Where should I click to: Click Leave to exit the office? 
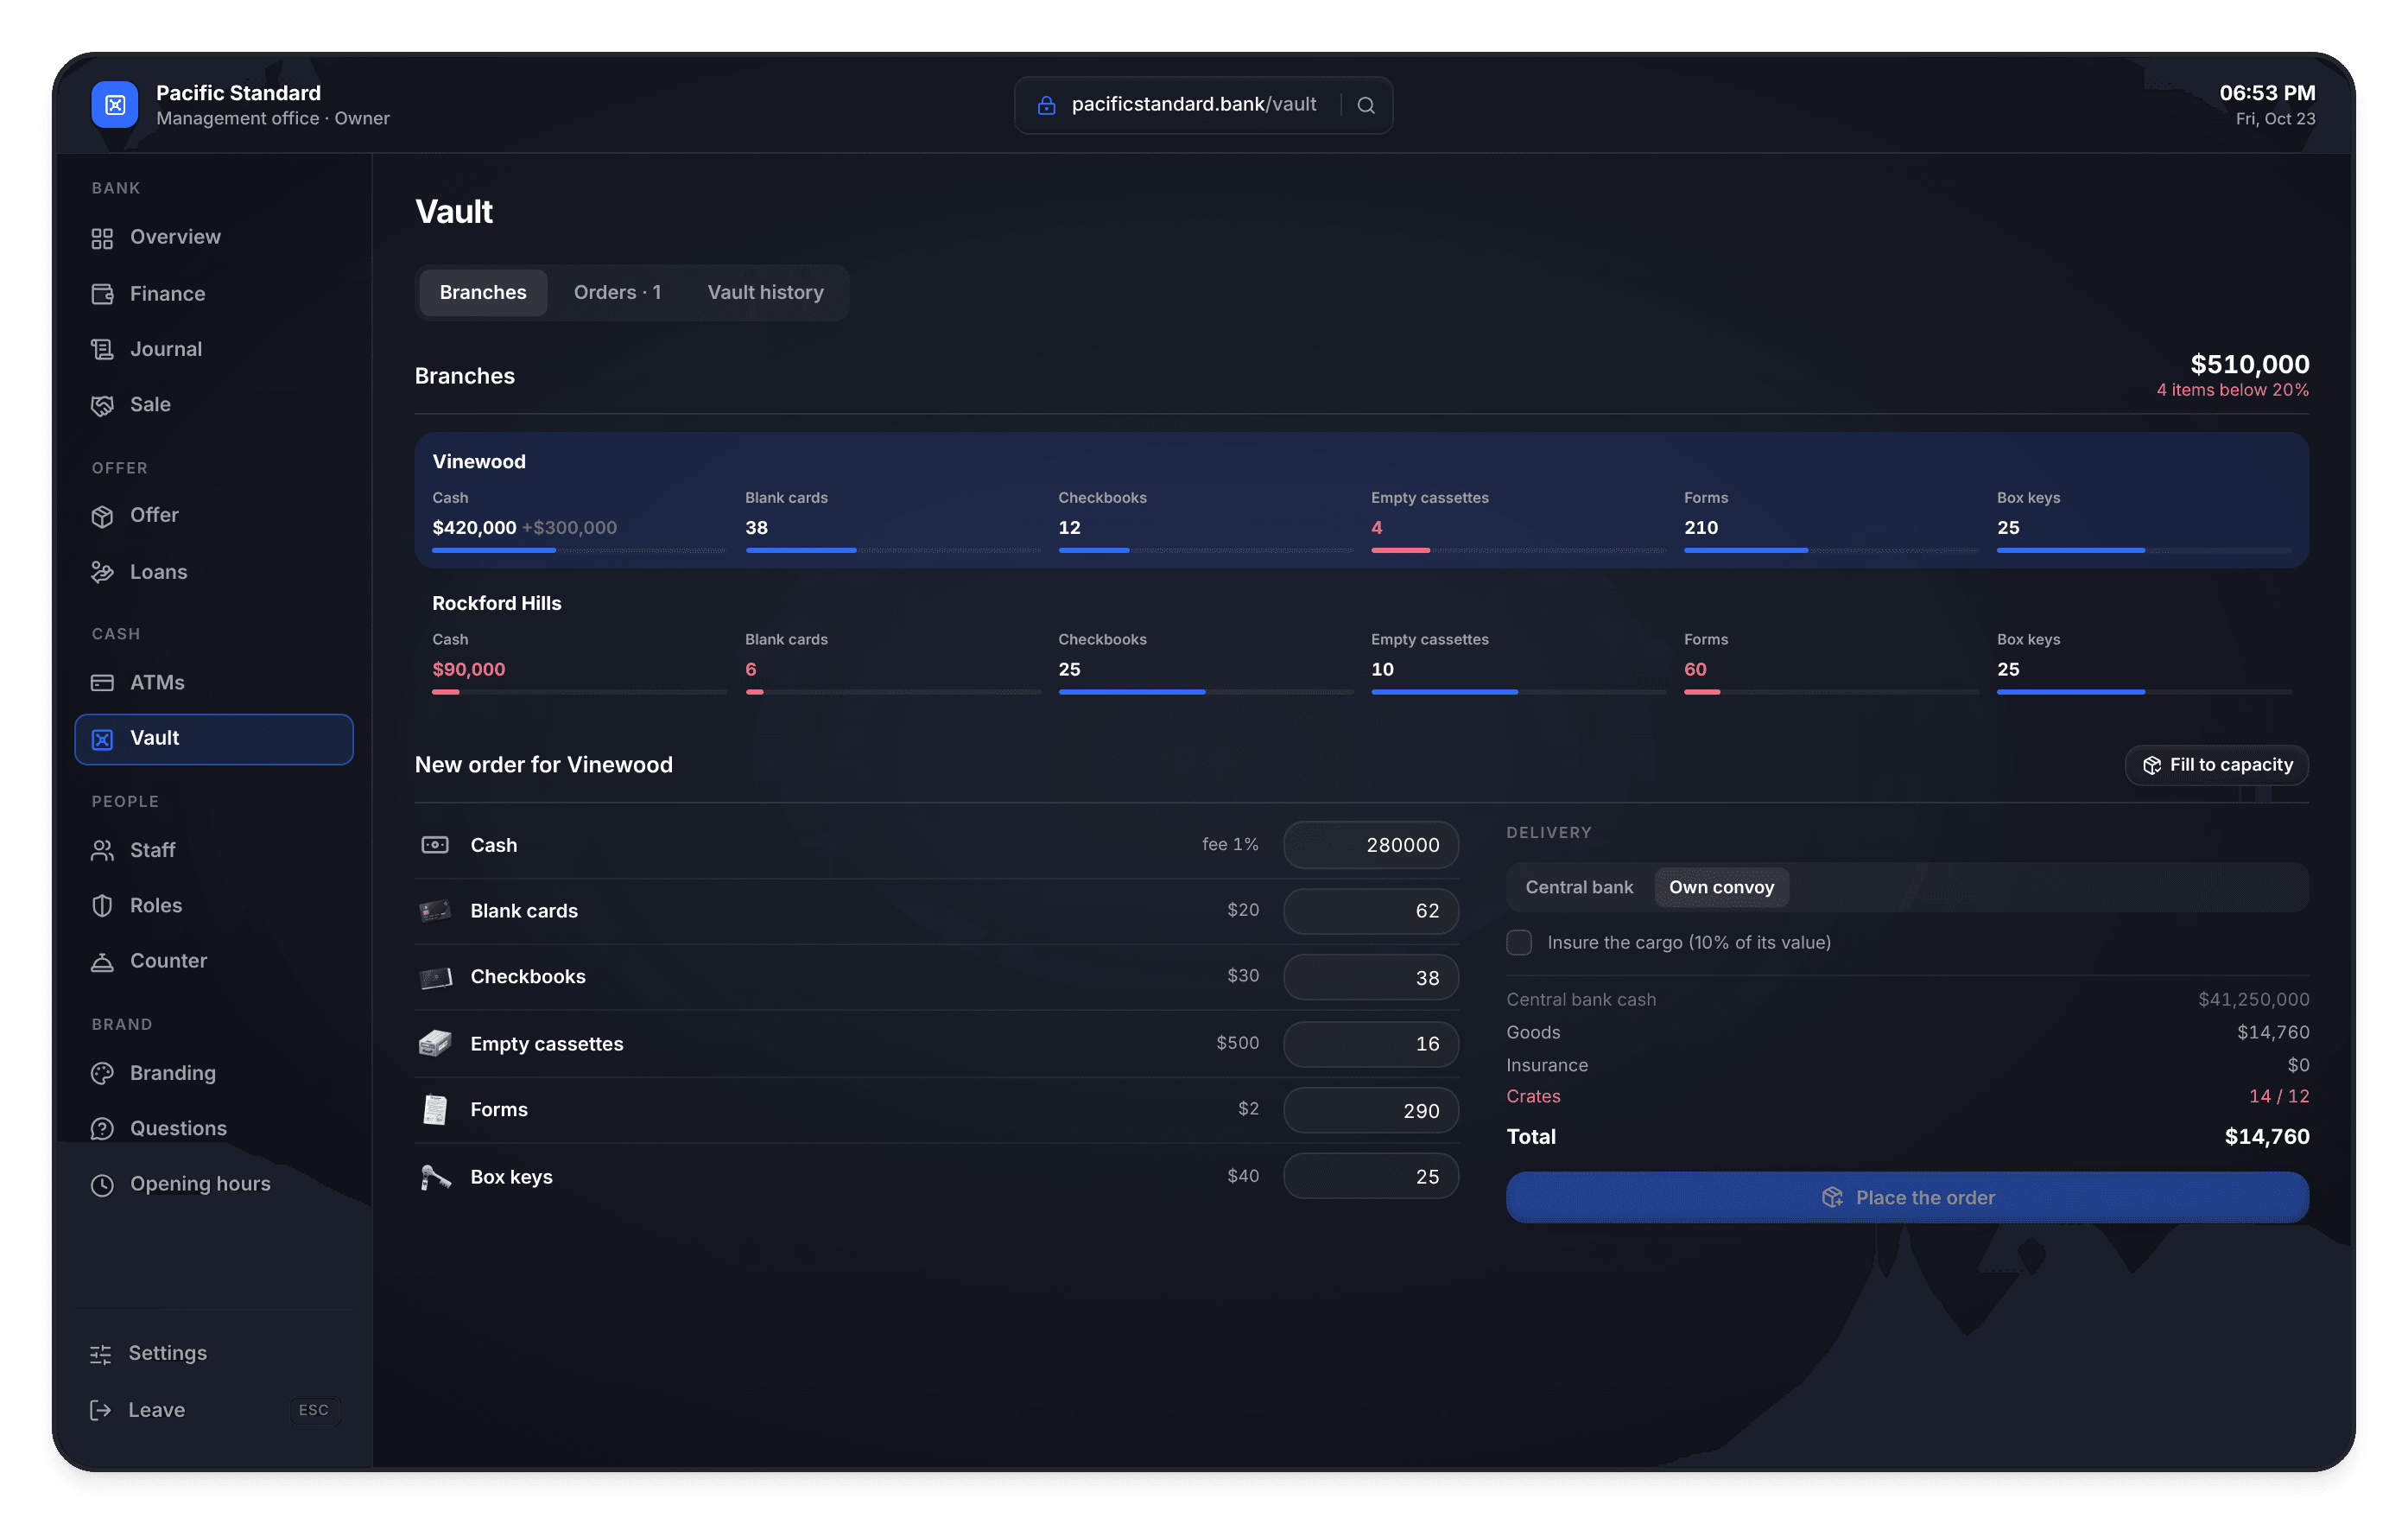point(213,1409)
